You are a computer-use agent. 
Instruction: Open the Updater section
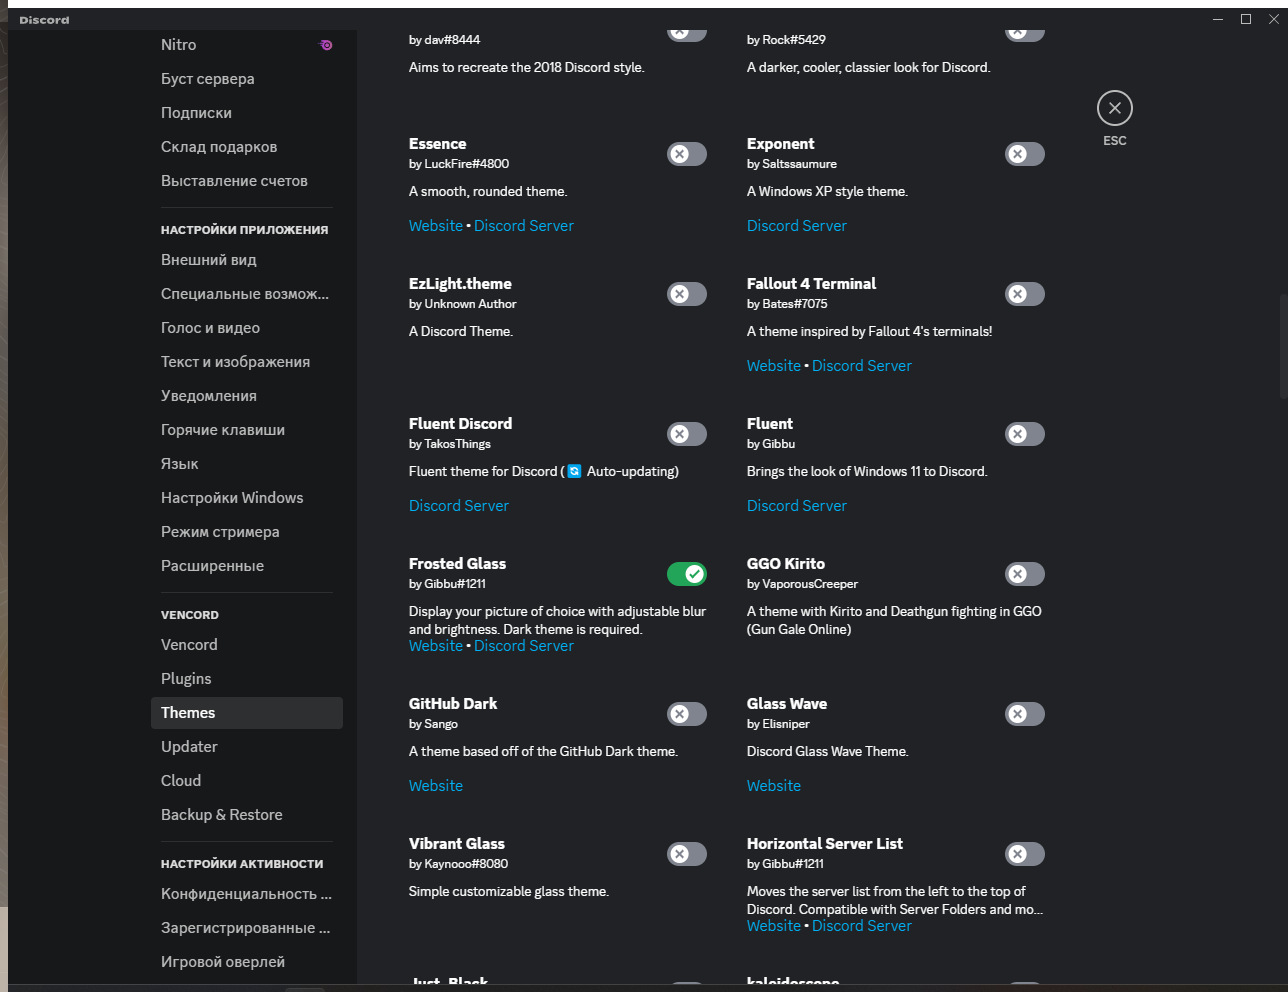pos(189,746)
